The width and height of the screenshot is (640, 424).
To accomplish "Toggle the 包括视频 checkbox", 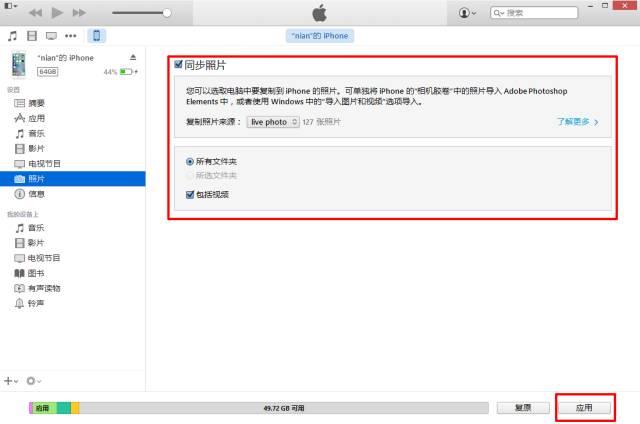I will coord(189,195).
